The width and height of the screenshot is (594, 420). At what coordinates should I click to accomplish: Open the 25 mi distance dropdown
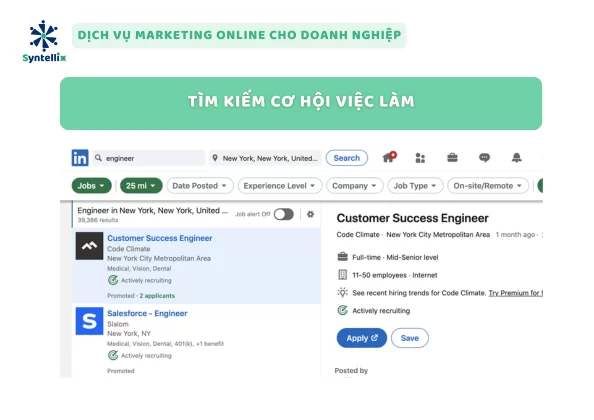(141, 186)
